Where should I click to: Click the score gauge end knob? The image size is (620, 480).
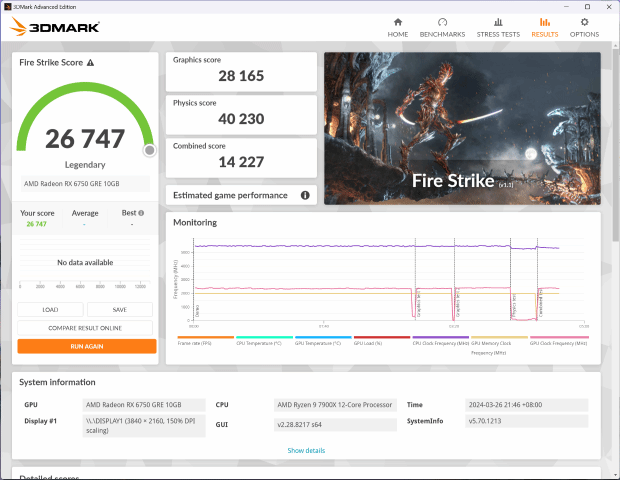point(149,150)
